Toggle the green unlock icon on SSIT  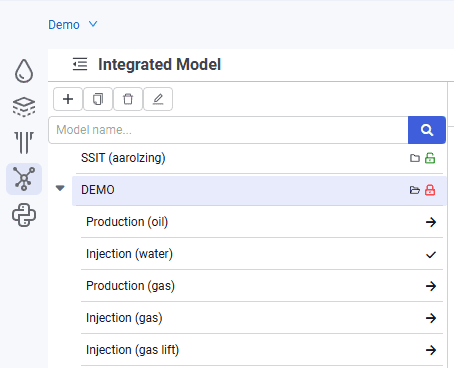430,158
